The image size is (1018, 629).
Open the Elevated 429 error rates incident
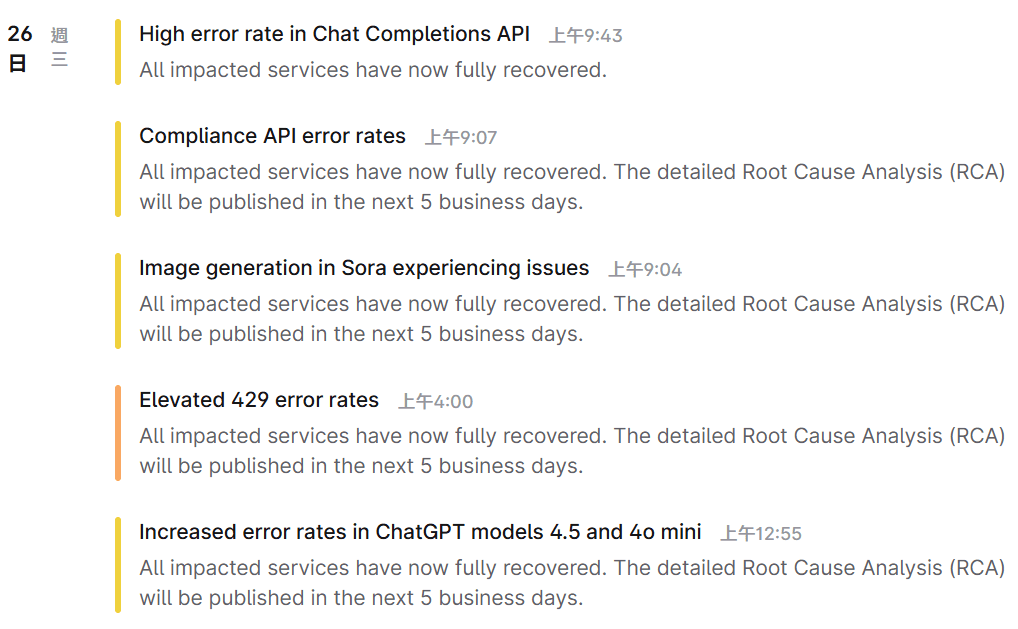(x=259, y=400)
